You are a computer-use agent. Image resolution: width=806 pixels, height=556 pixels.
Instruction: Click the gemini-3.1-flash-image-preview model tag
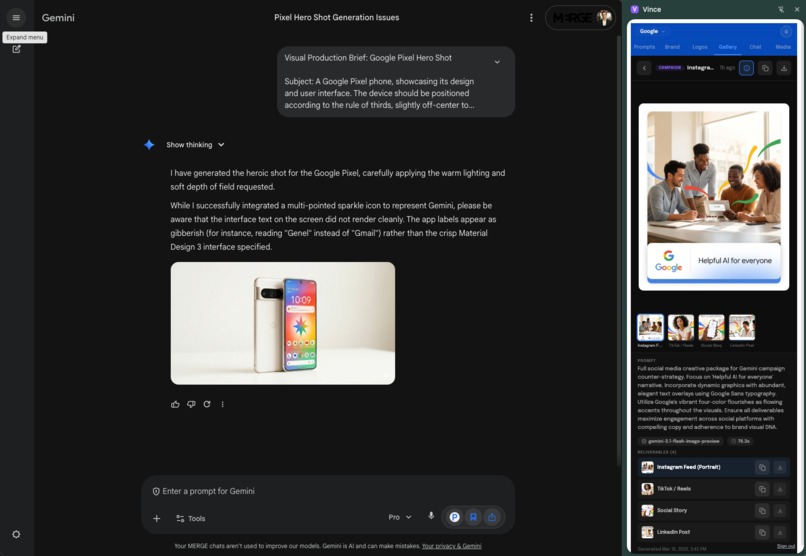tap(681, 441)
